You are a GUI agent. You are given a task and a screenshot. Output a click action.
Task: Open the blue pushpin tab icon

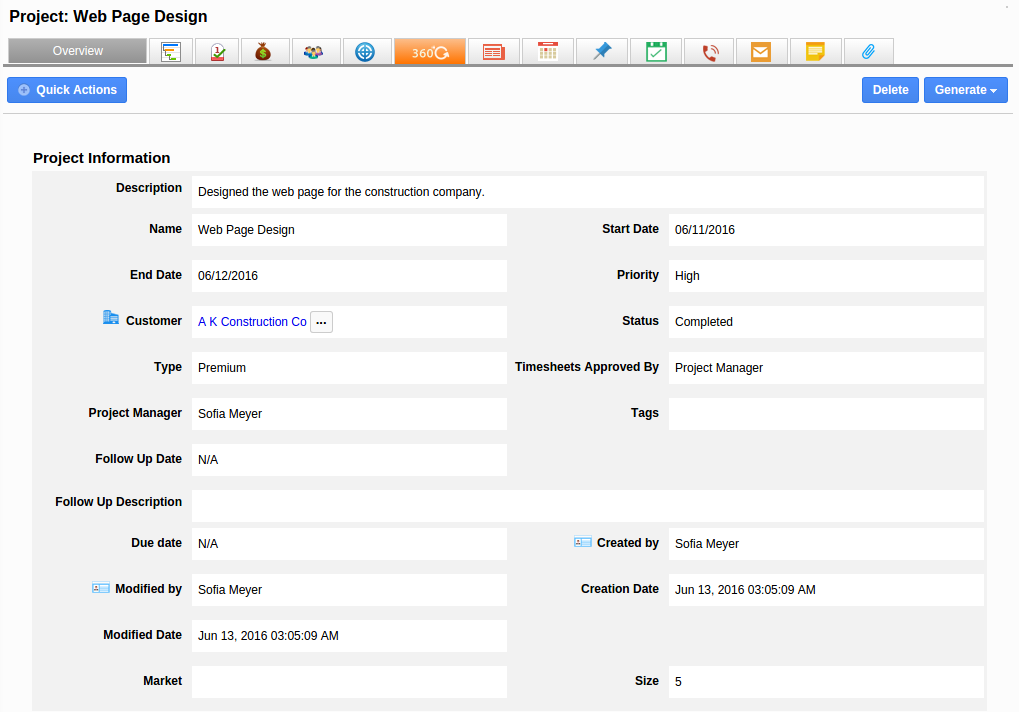coord(602,51)
